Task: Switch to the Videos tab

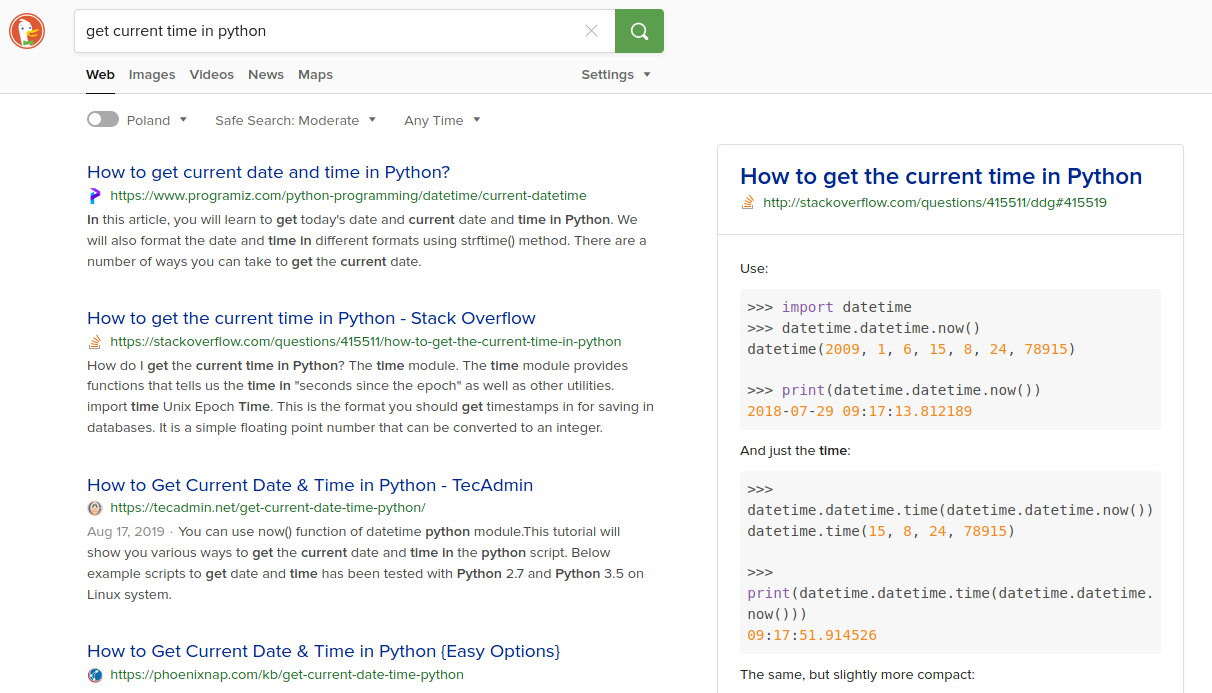Action: tap(212, 74)
